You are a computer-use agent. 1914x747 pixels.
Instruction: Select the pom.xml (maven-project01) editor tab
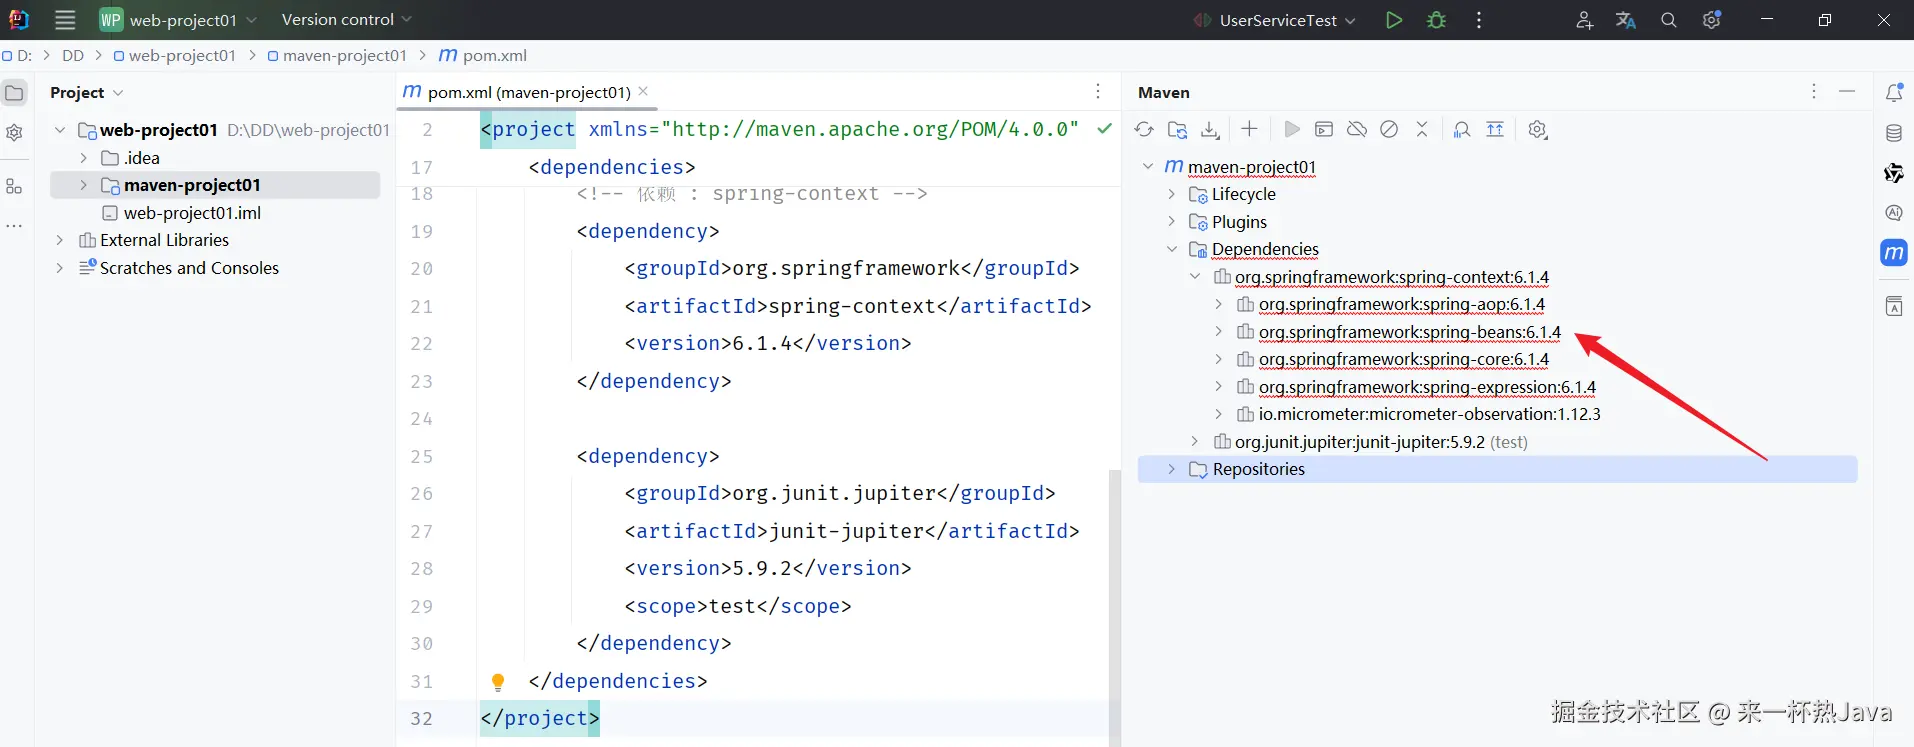coord(528,93)
